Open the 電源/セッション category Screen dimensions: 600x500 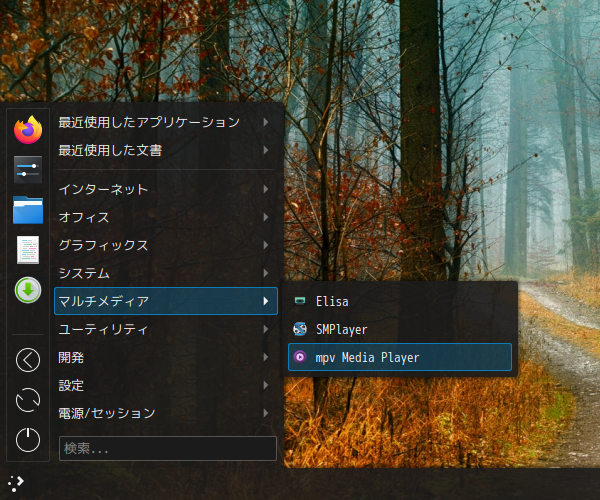[x=166, y=413]
